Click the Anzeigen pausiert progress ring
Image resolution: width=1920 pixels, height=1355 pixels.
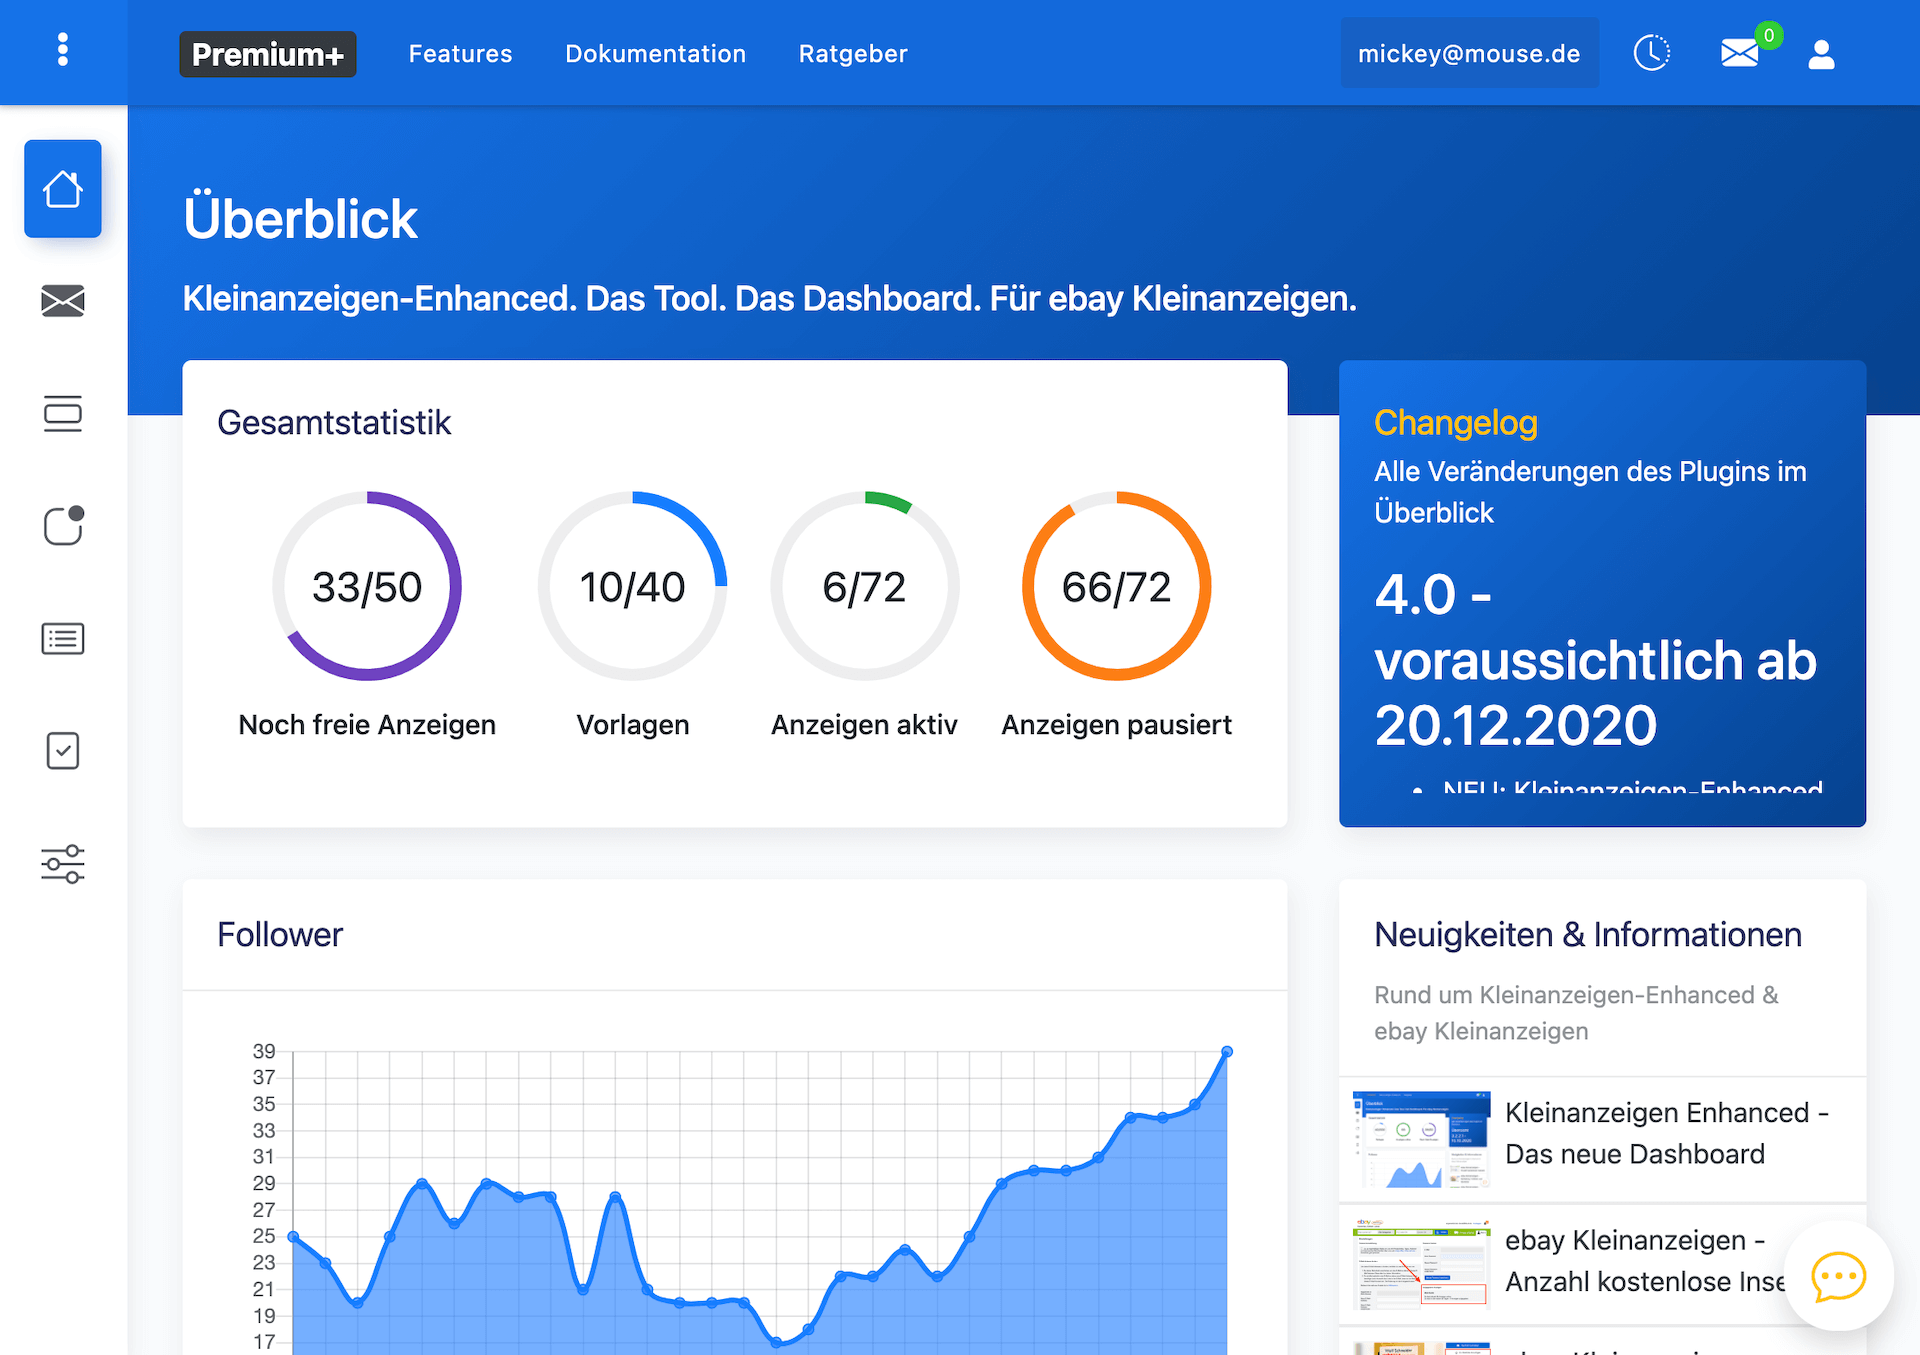[x=1116, y=587]
